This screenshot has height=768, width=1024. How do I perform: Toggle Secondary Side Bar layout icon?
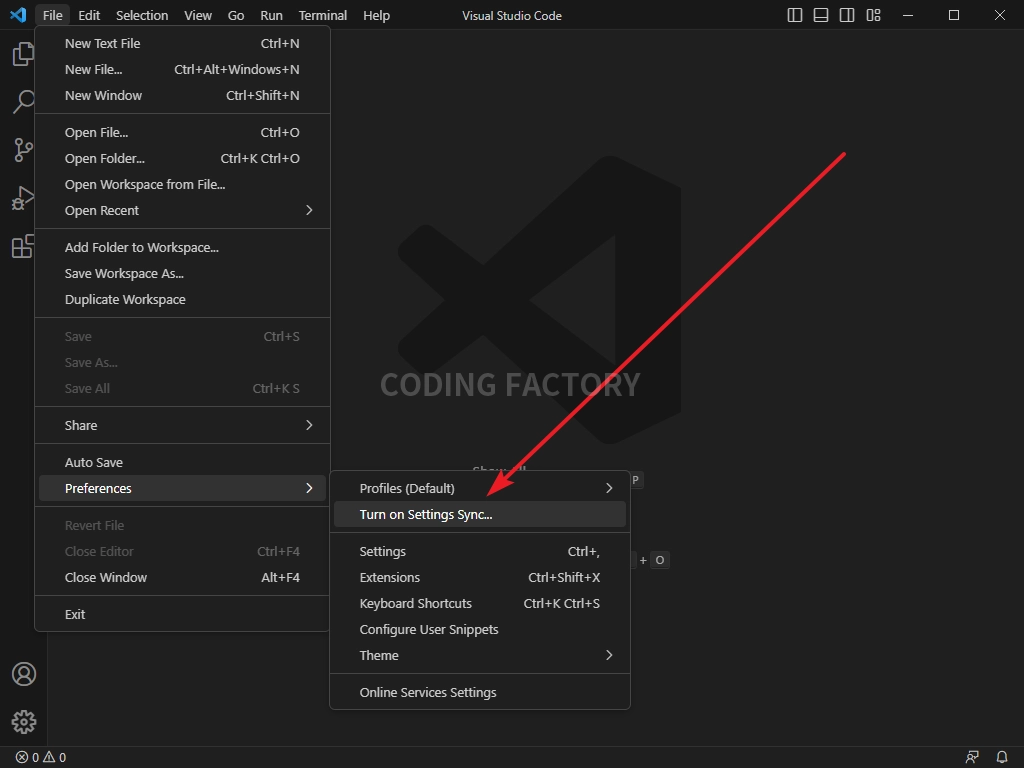[x=847, y=15]
